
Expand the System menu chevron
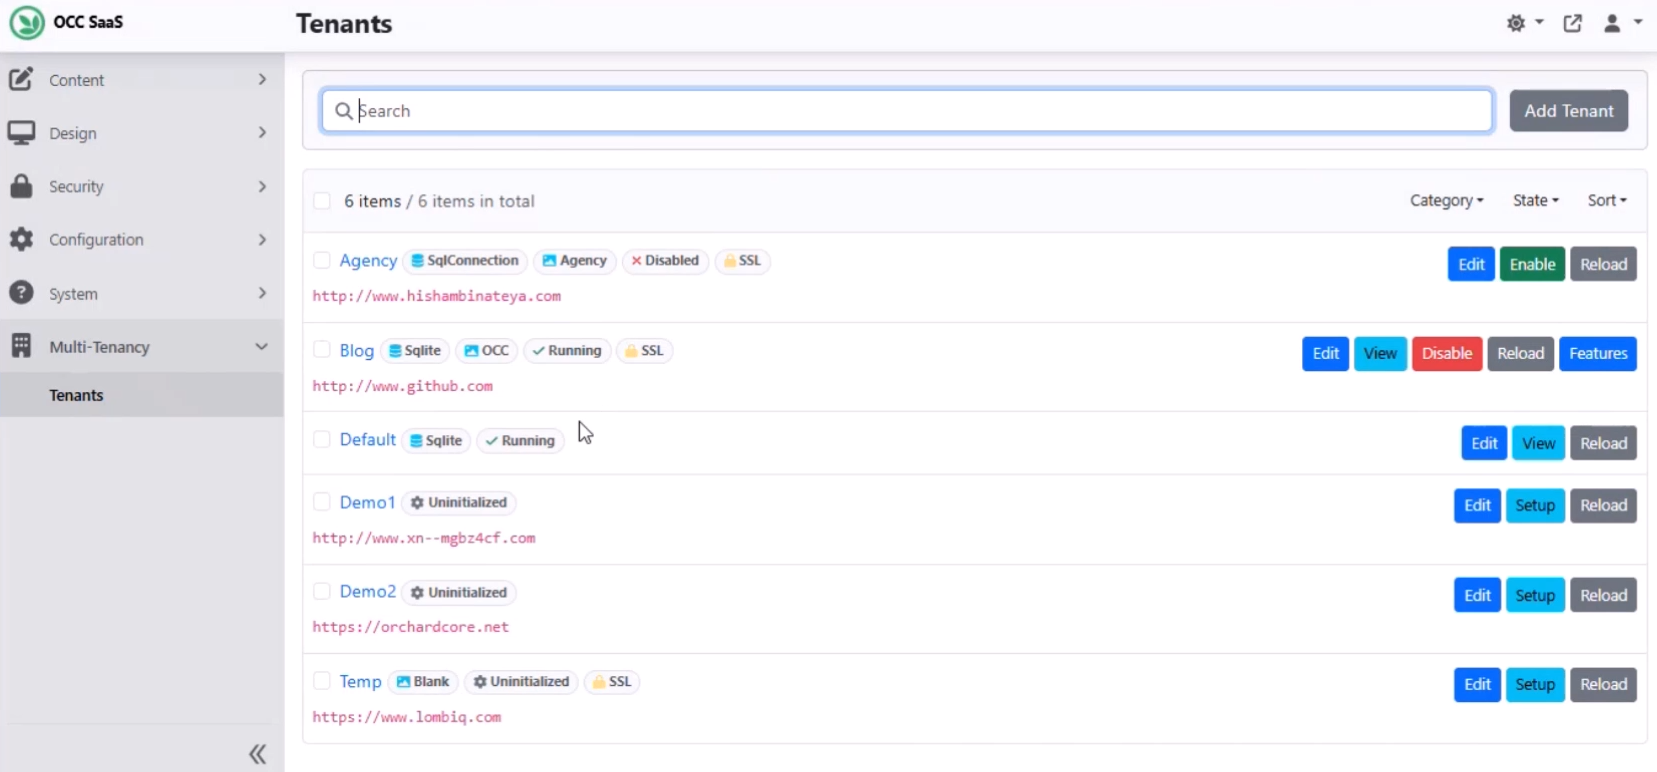tap(262, 293)
